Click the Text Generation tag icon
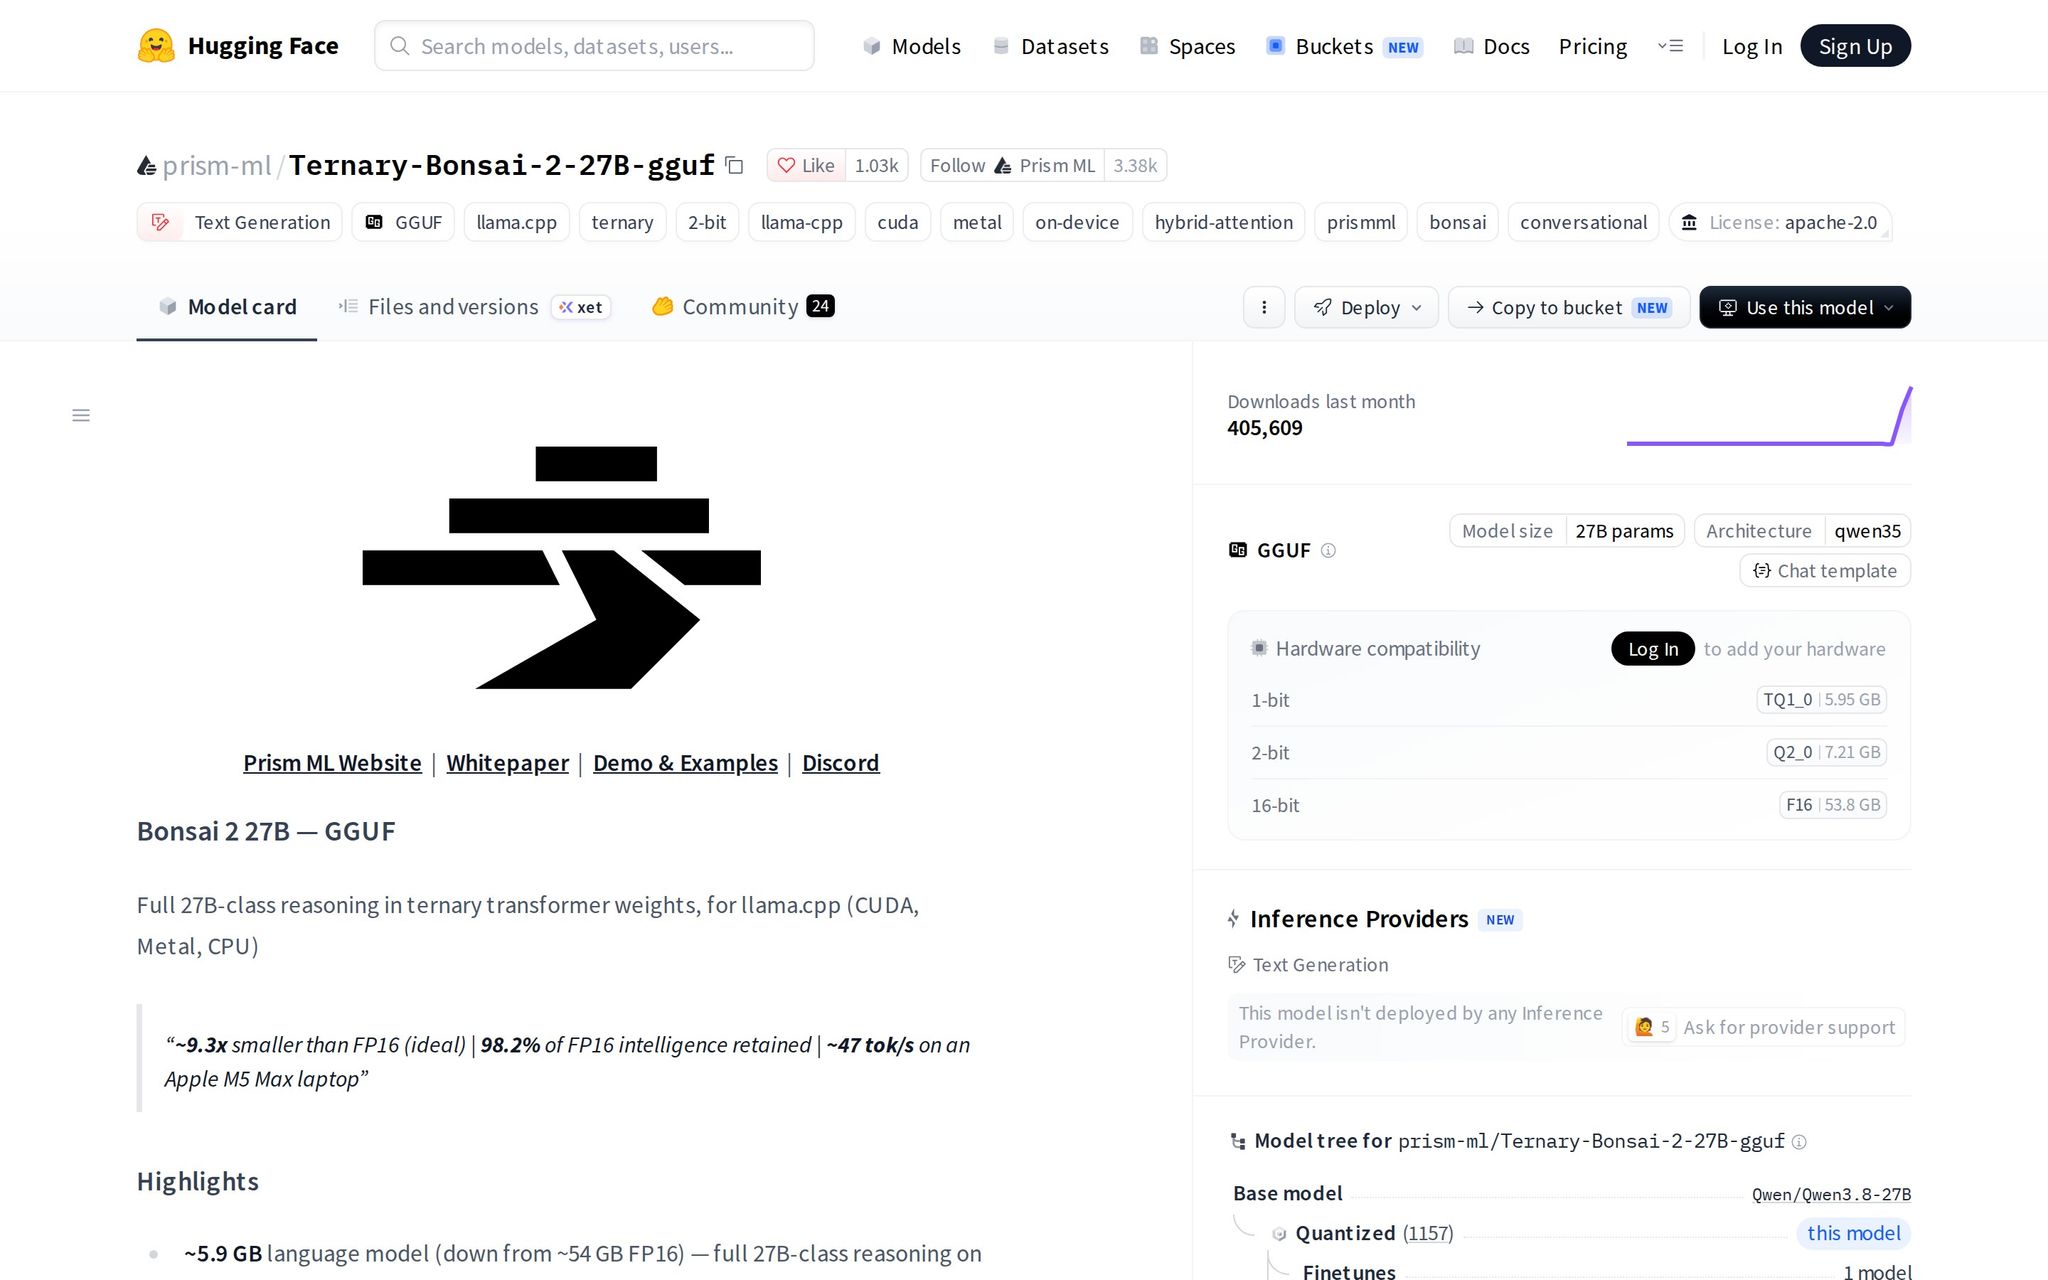Image resolution: width=2048 pixels, height=1280 pixels. [160, 222]
